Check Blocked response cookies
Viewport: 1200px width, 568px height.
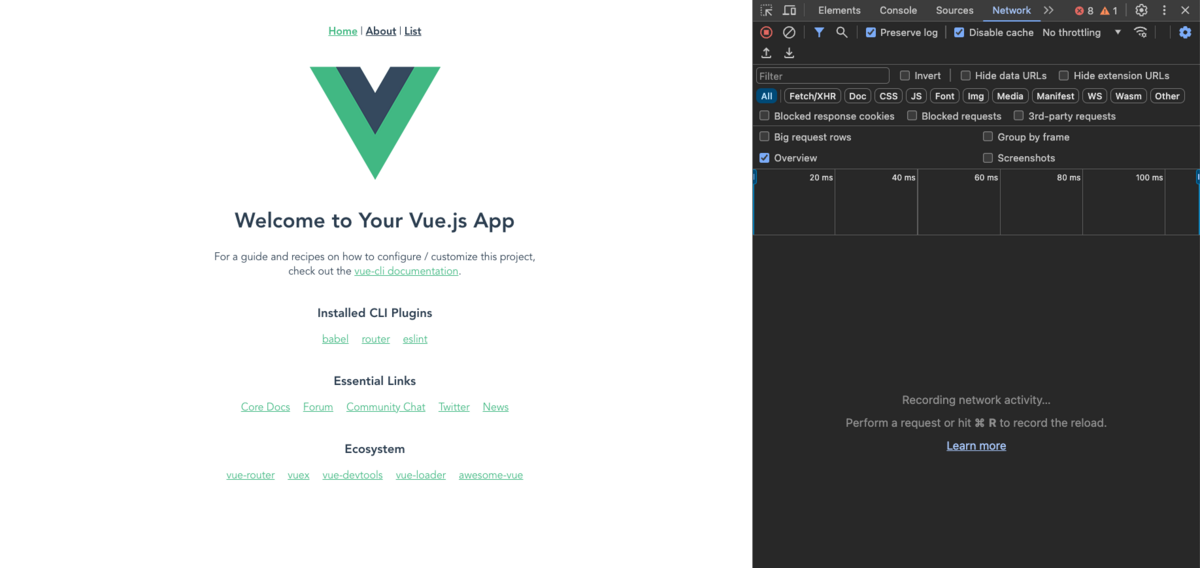tap(765, 116)
